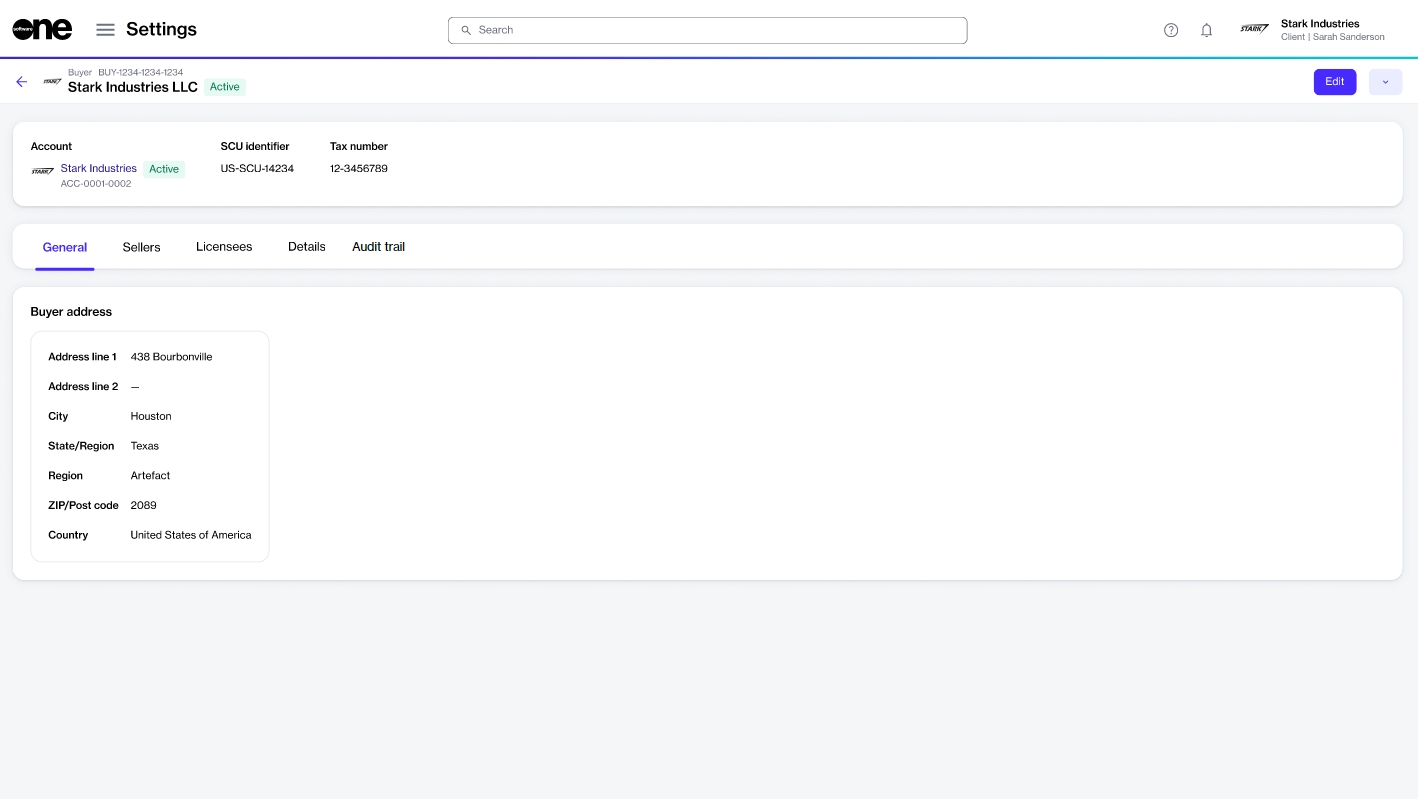Click the Buyer address heading

tap(71, 312)
